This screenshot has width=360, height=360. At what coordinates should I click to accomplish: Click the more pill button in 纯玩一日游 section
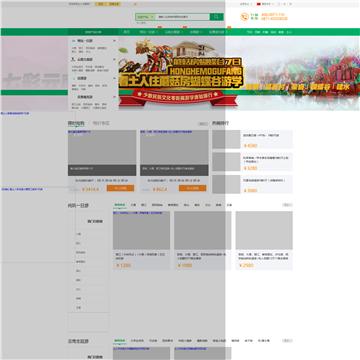point(287,205)
